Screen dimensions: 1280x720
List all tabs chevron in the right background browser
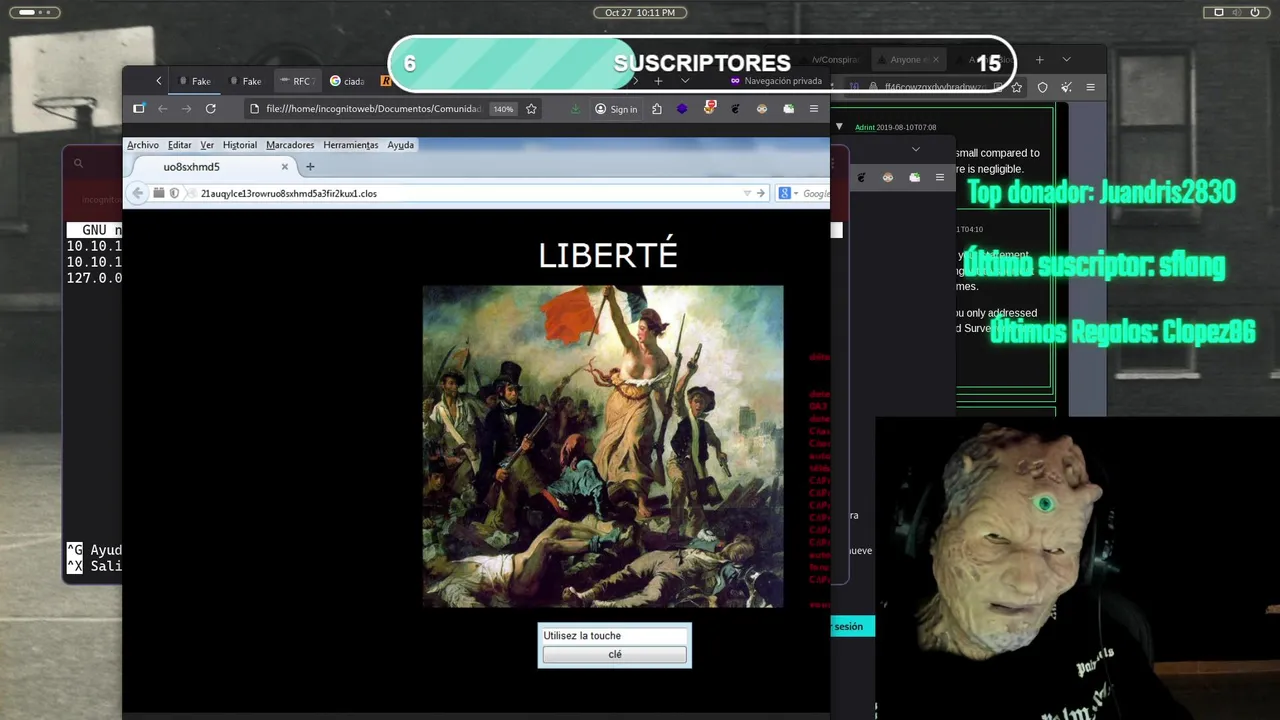pyautogui.click(x=1066, y=60)
